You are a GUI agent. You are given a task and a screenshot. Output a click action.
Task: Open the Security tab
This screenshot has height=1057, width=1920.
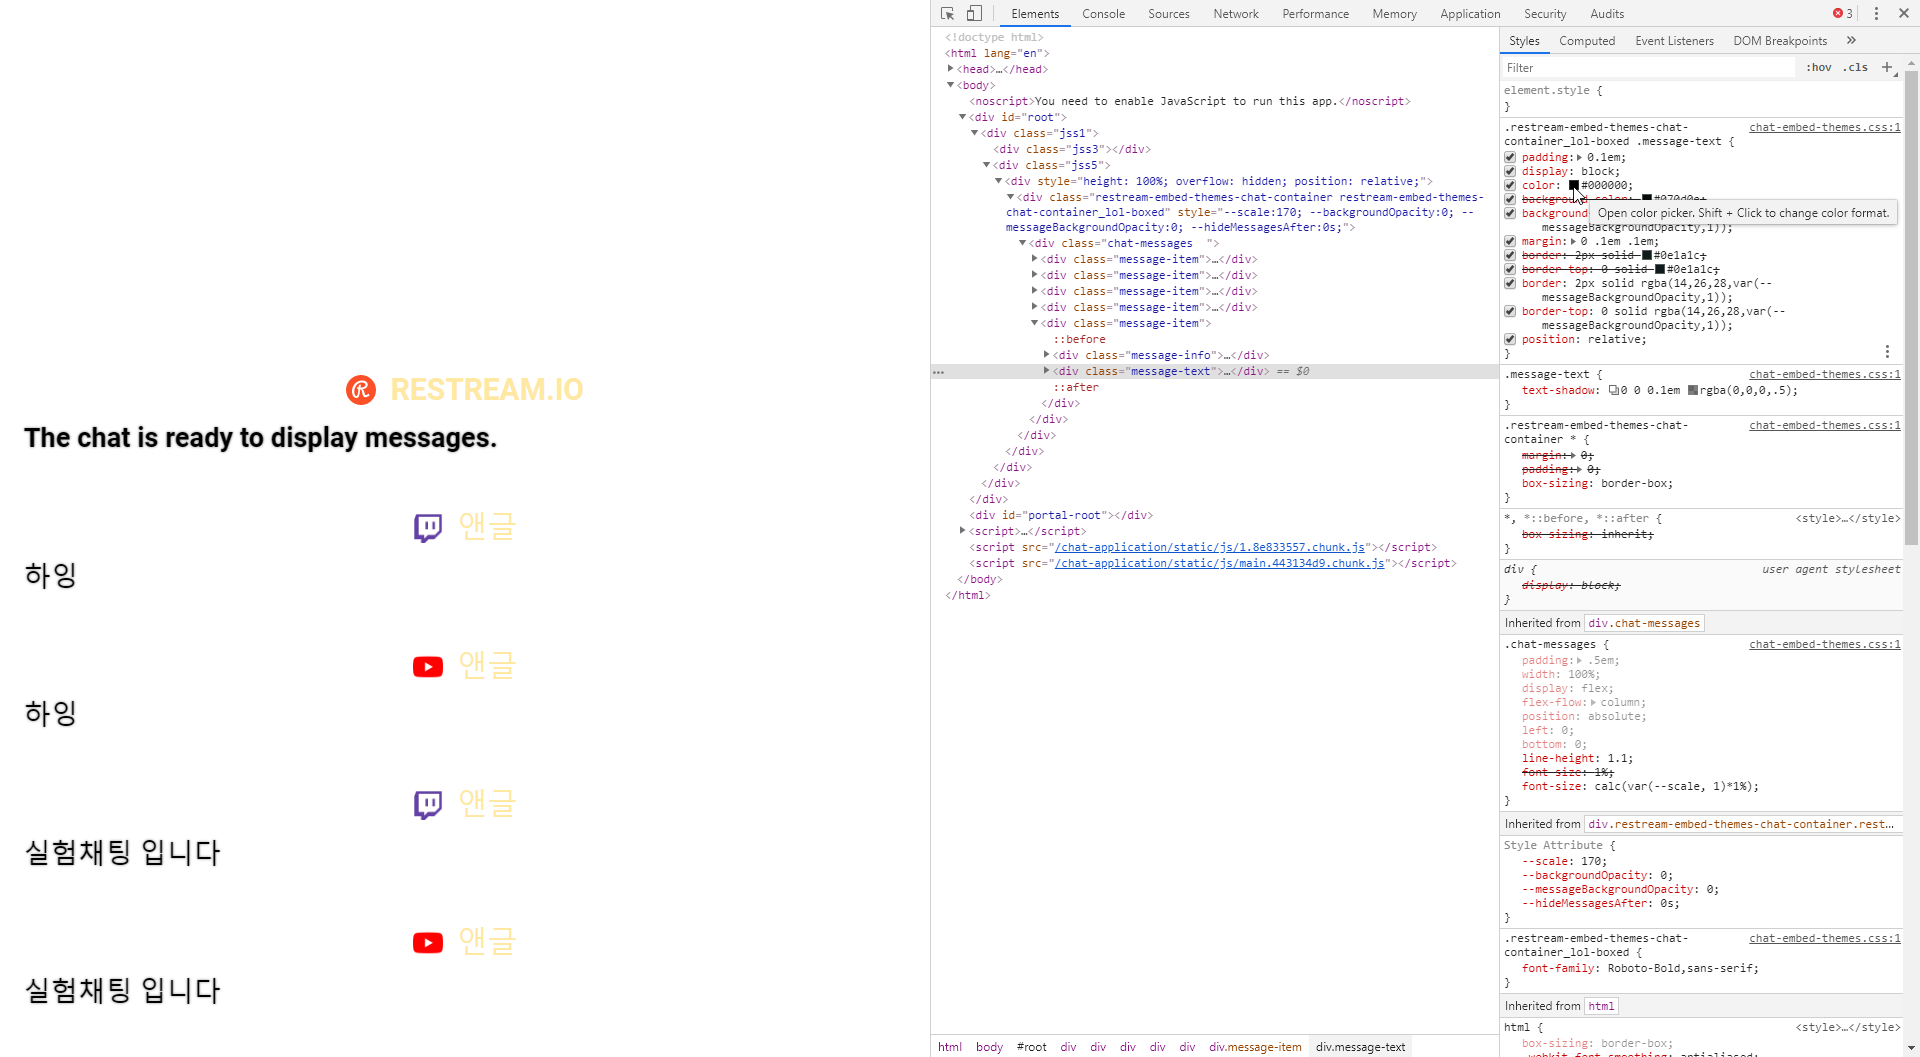1545,13
